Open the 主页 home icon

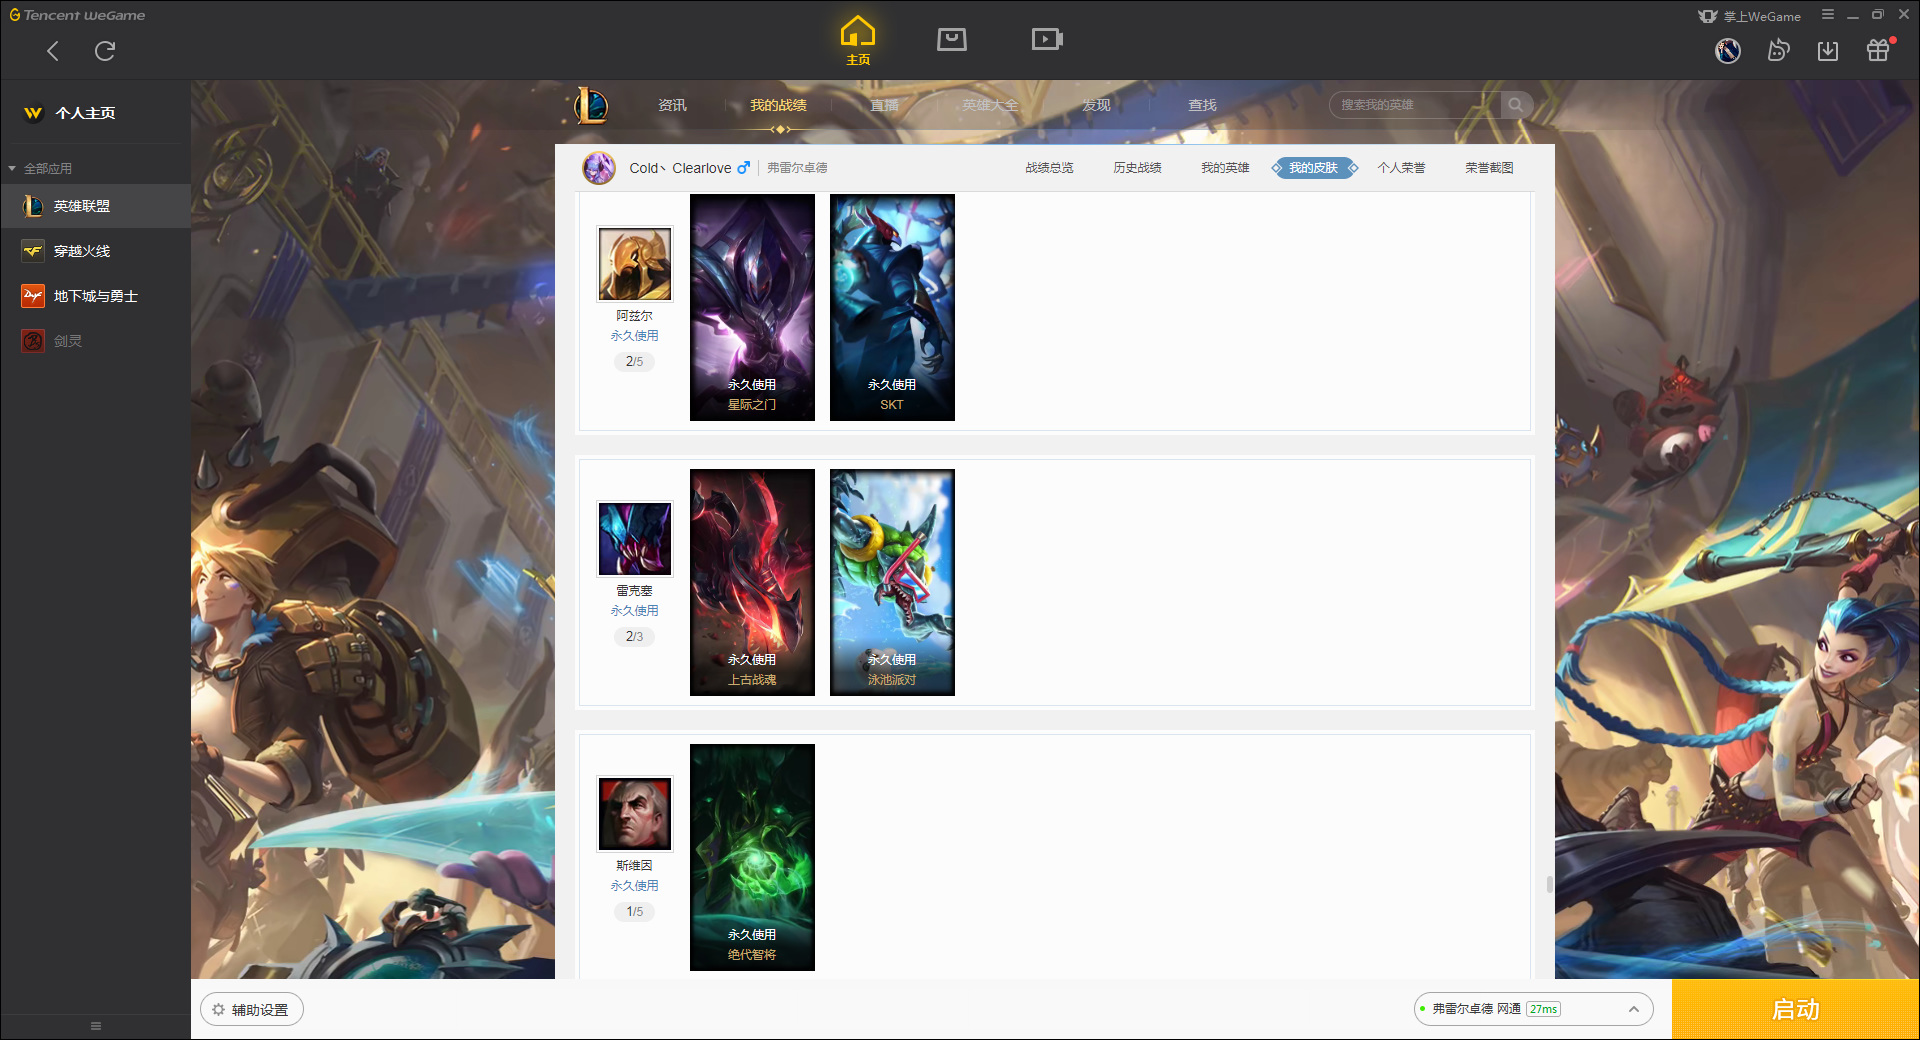[858, 41]
